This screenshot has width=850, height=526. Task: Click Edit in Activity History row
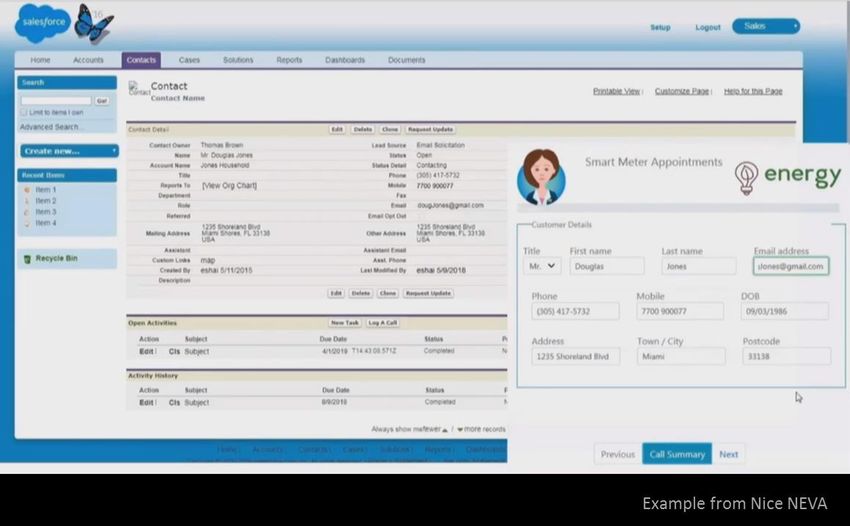[146, 403]
